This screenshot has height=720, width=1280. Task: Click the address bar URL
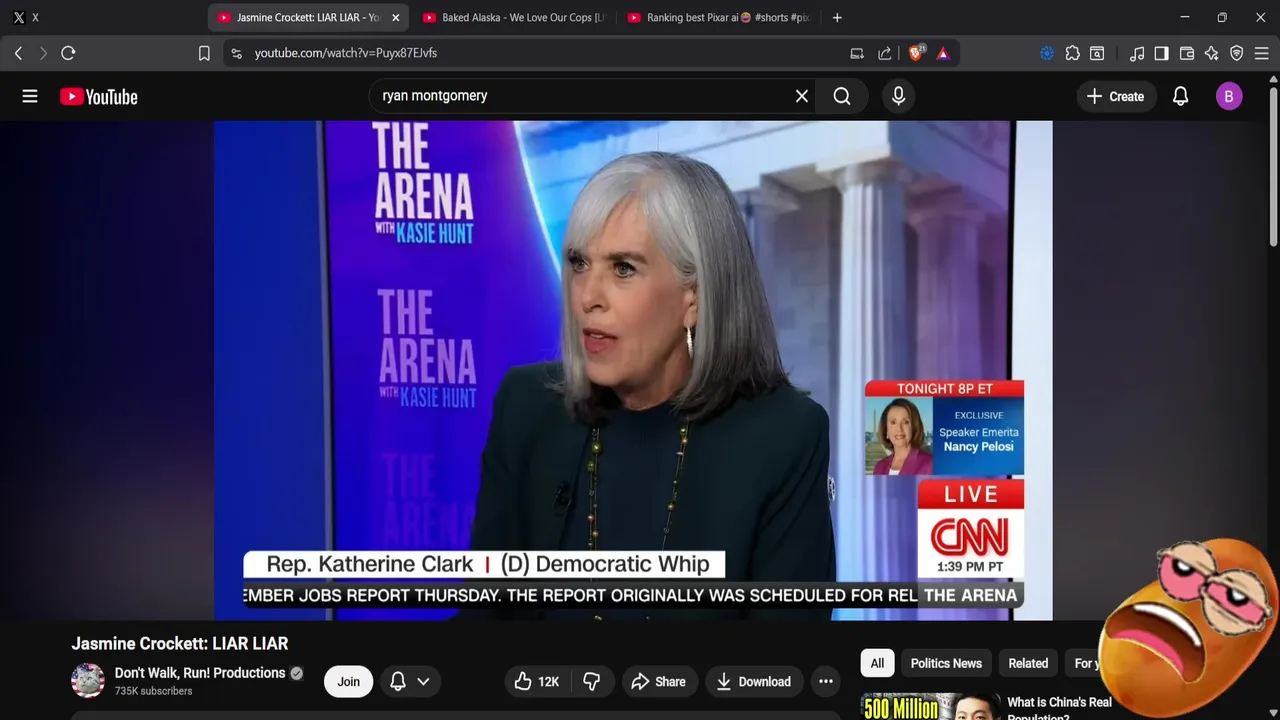pos(346,53)
